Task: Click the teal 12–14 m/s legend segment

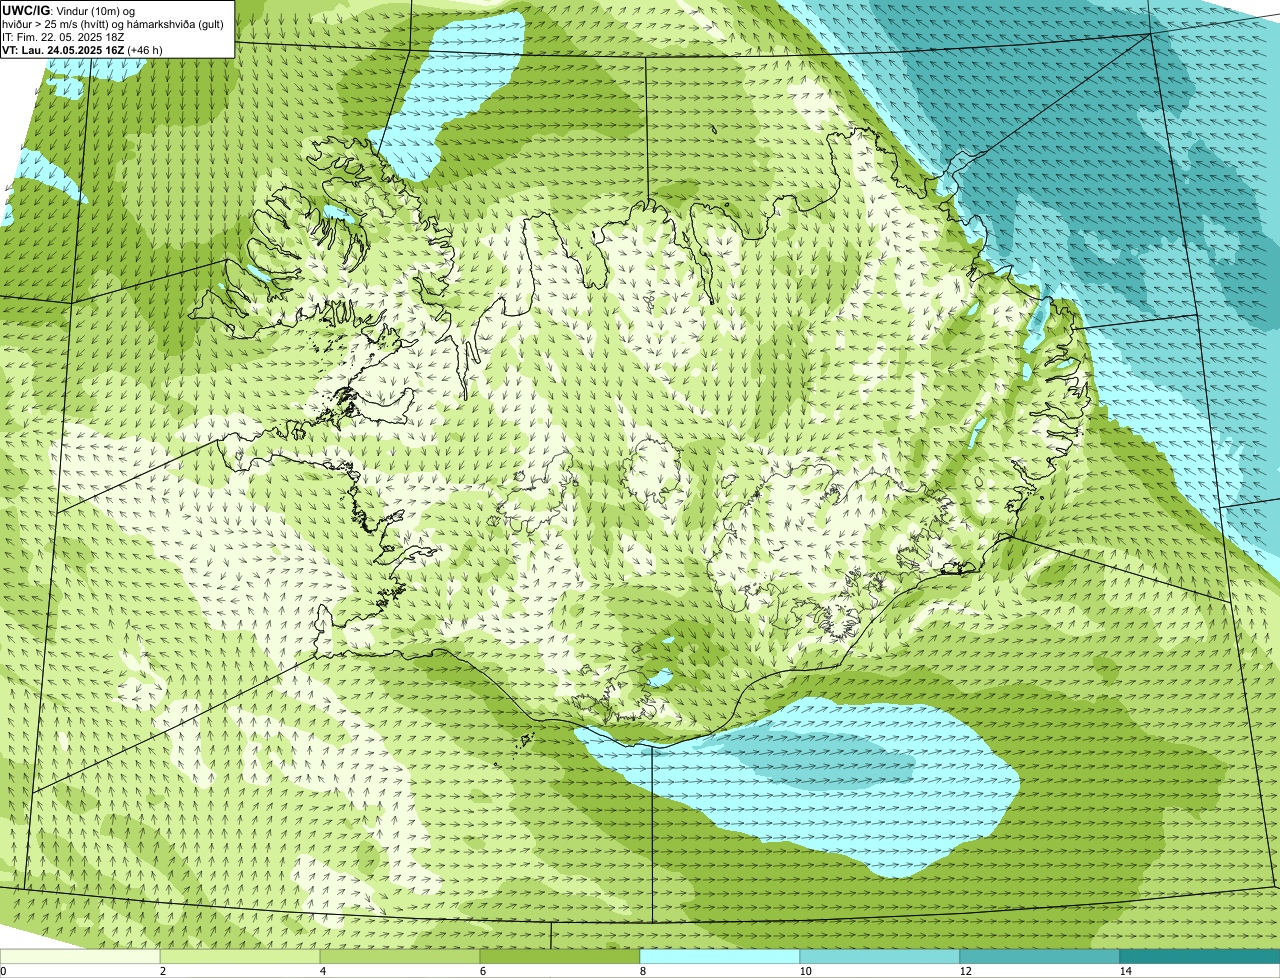Action: [1040, 957]
